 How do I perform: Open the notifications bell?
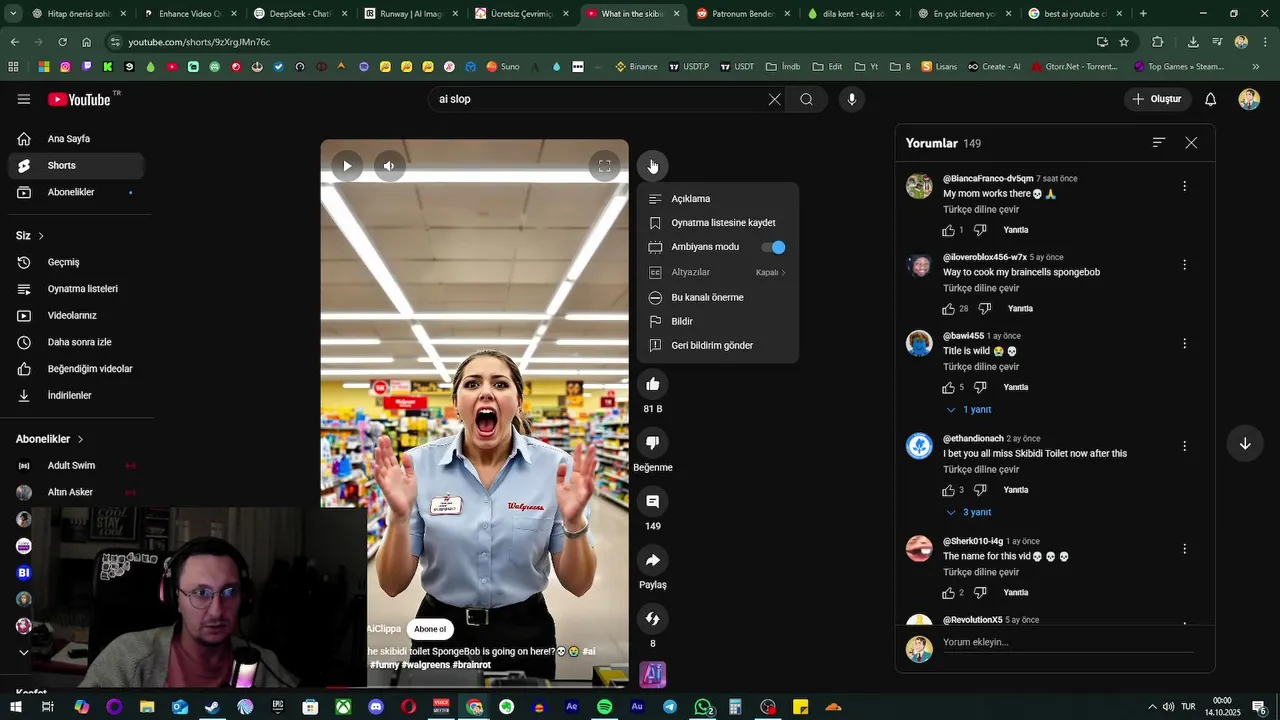1210,99
